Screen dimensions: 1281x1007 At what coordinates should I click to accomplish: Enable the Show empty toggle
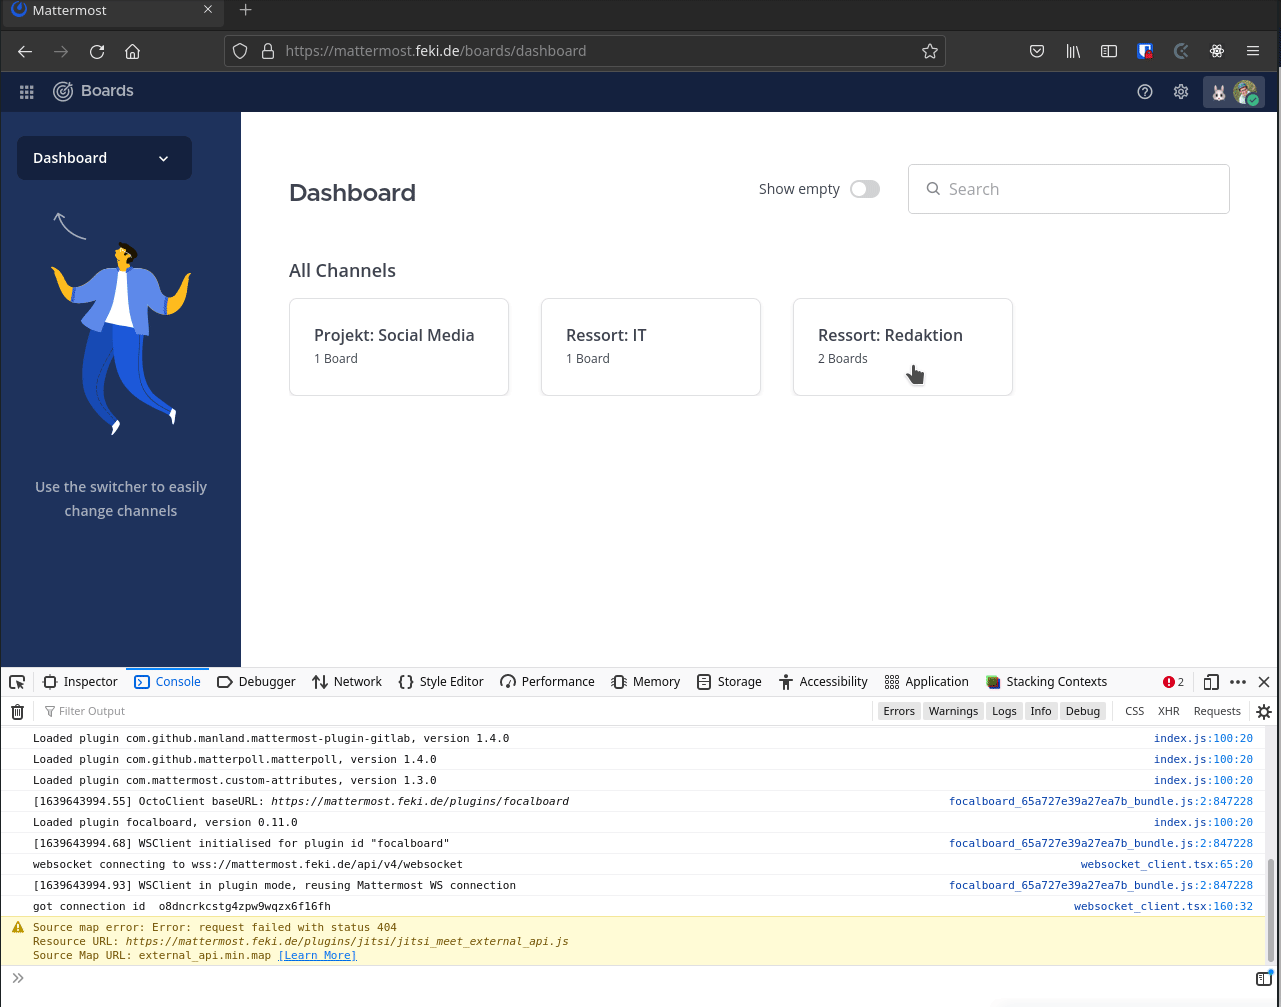(864, 188)
